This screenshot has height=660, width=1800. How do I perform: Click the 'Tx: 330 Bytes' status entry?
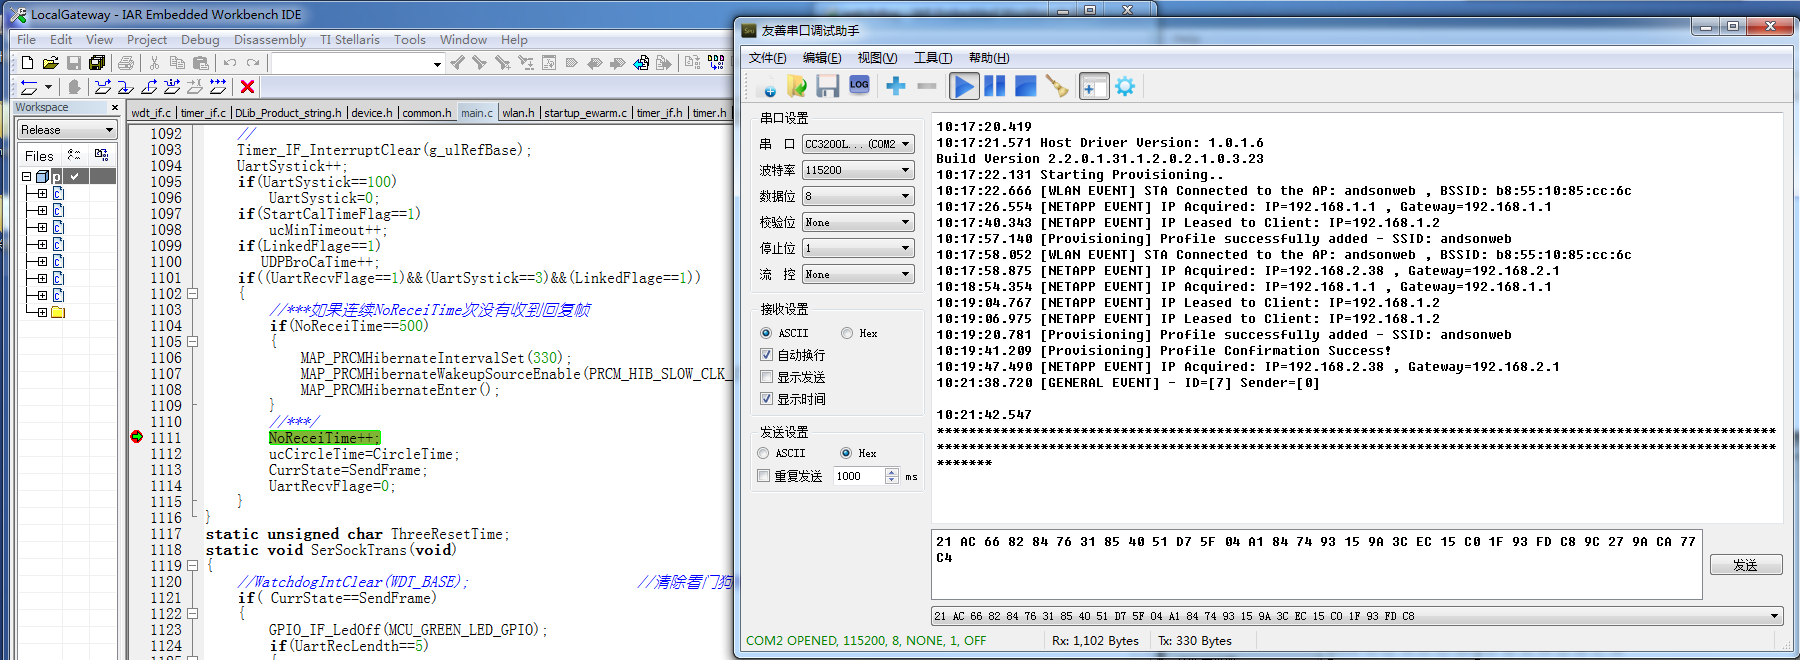point(1195,641)
